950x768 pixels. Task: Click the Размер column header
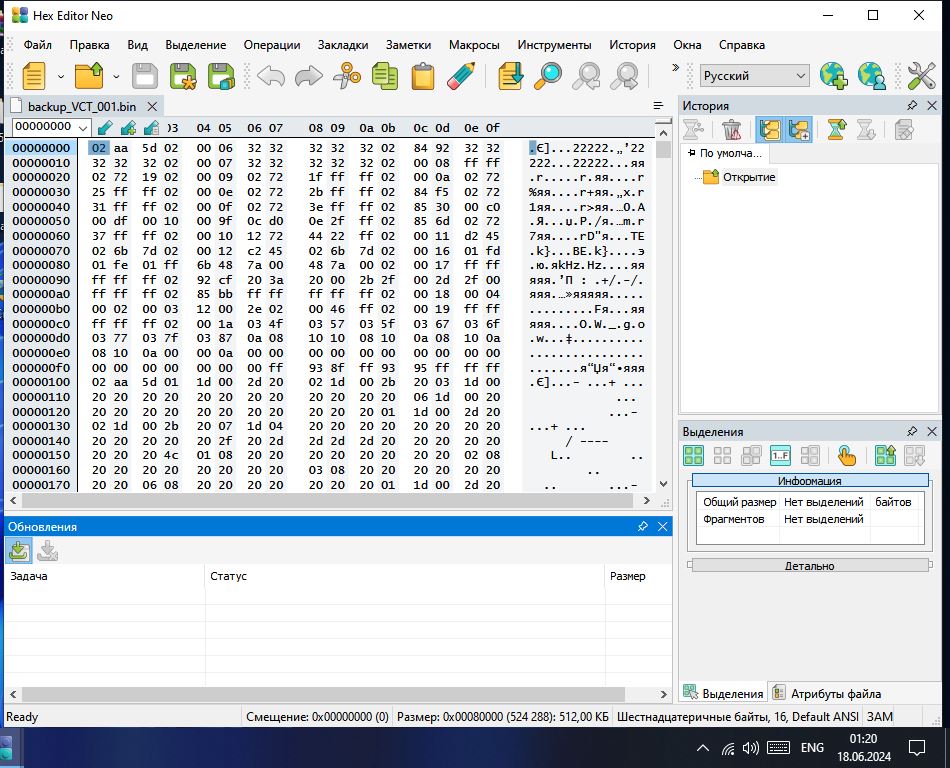[639, 576]
